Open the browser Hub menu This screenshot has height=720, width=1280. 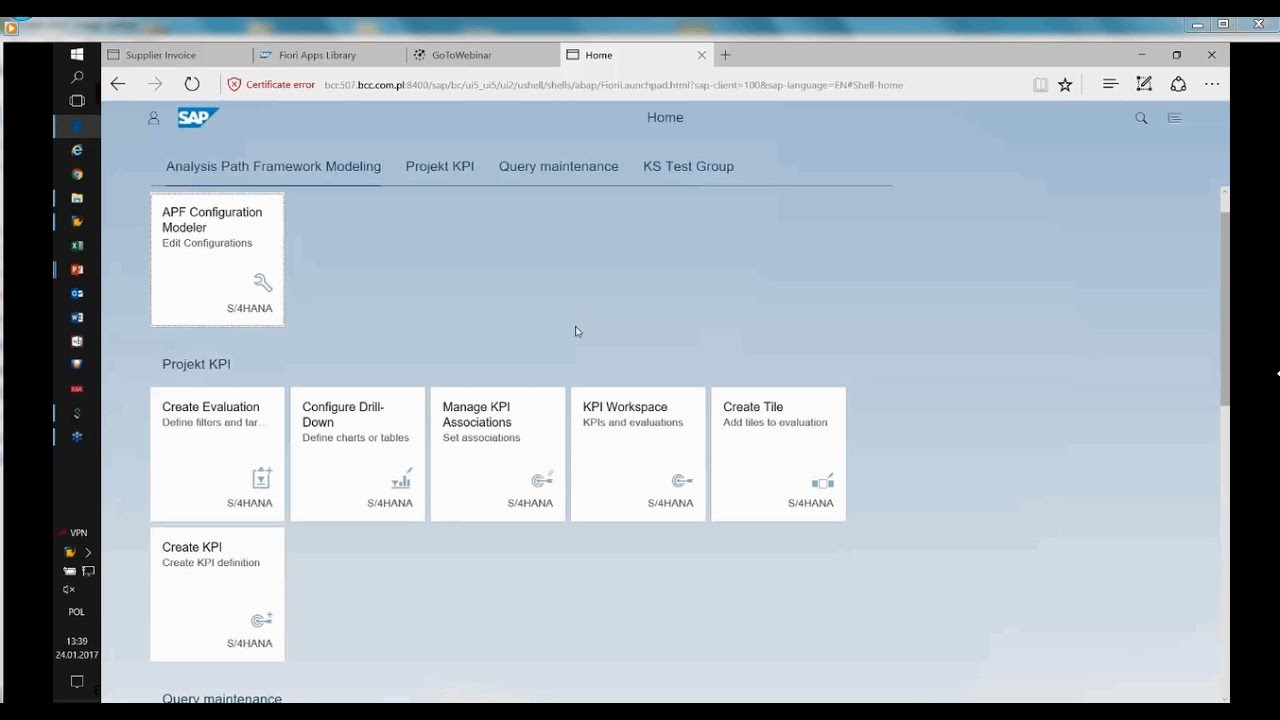1110,84
